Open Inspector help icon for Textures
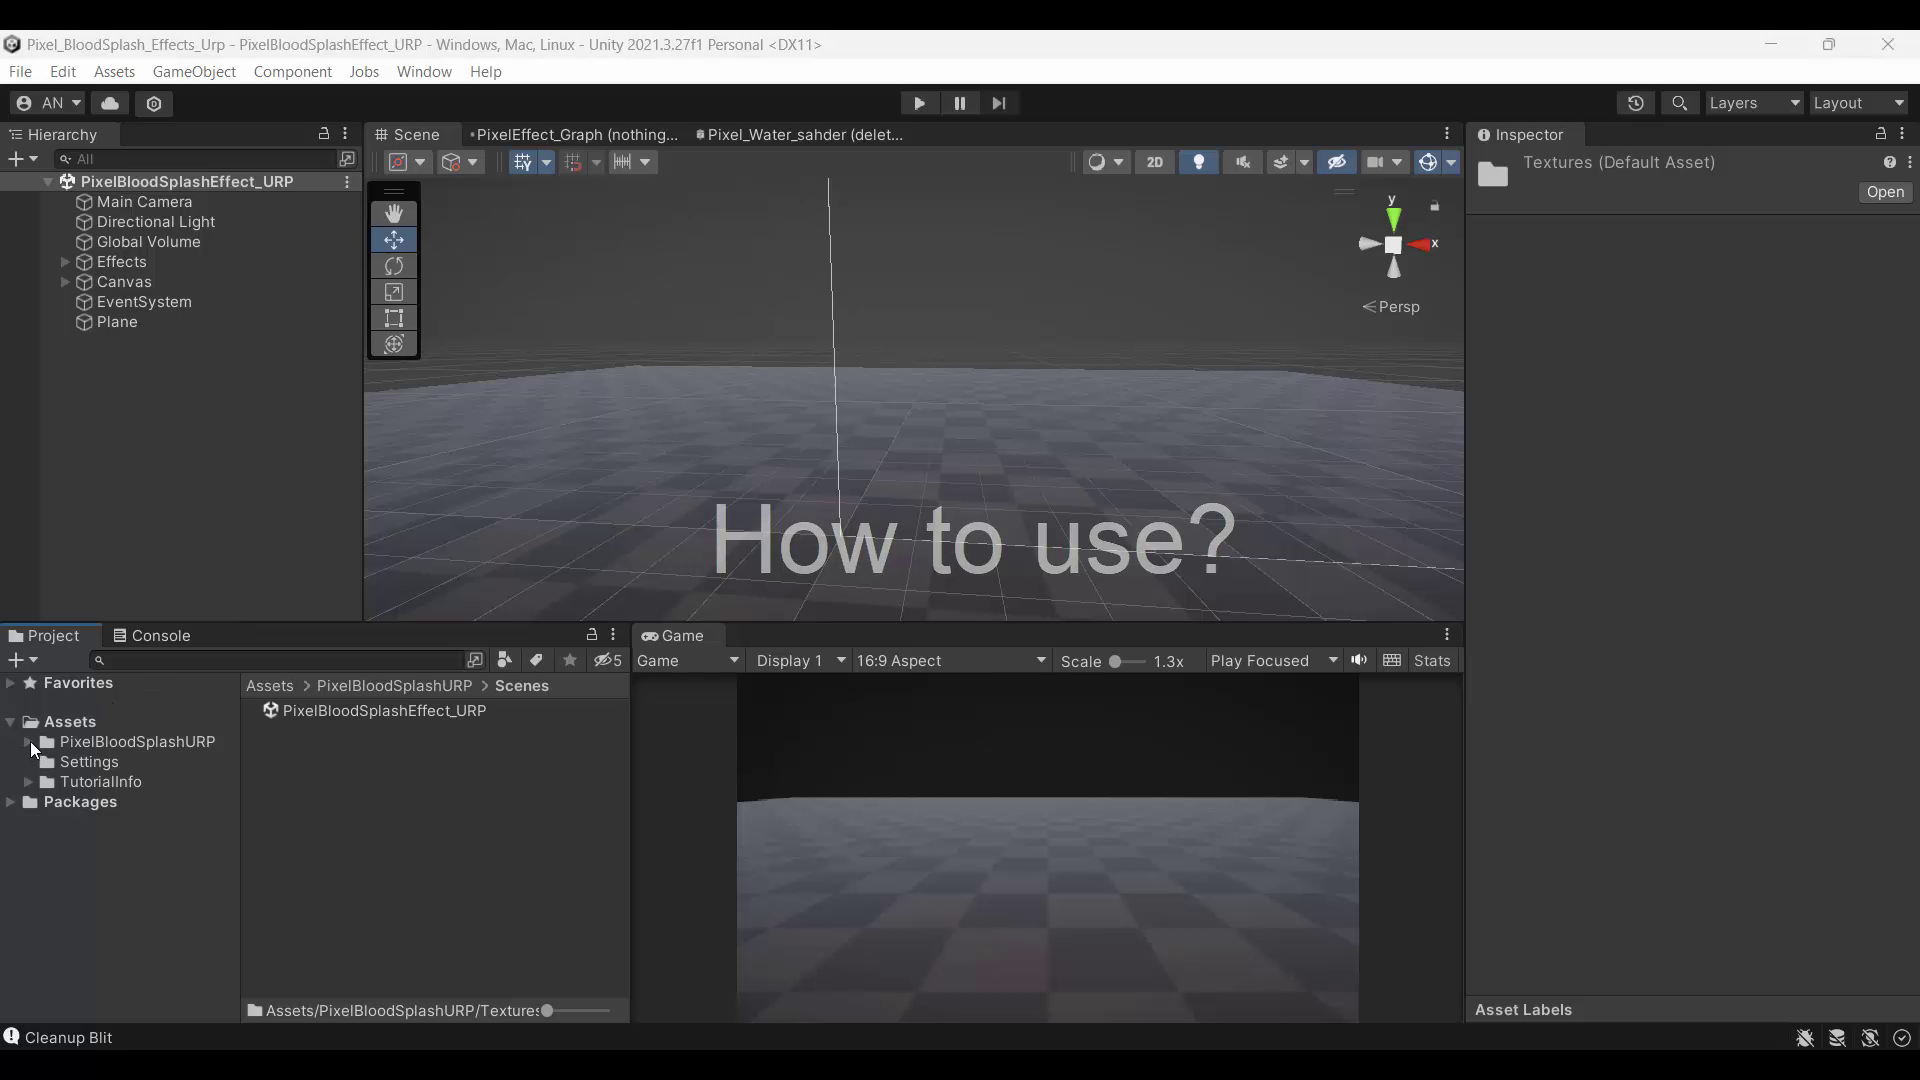The image size is (1920, 1080). pos(1890,162)
